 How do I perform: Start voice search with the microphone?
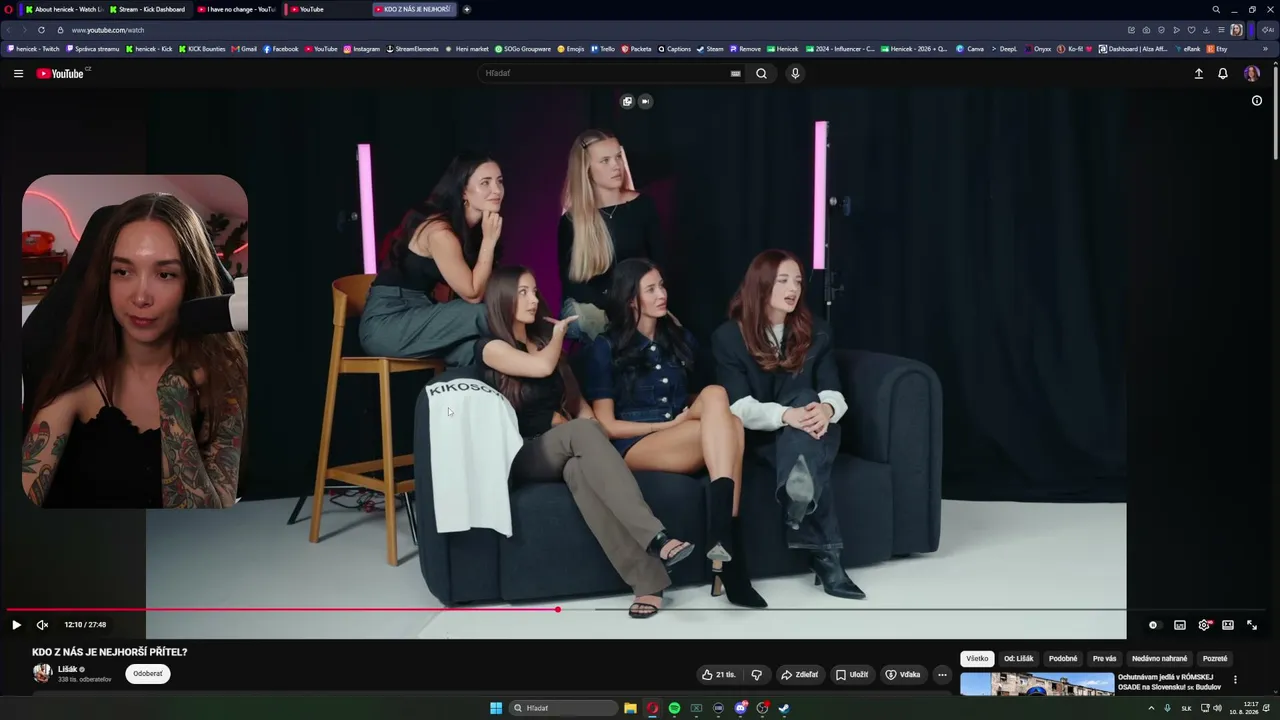point(795,73)
